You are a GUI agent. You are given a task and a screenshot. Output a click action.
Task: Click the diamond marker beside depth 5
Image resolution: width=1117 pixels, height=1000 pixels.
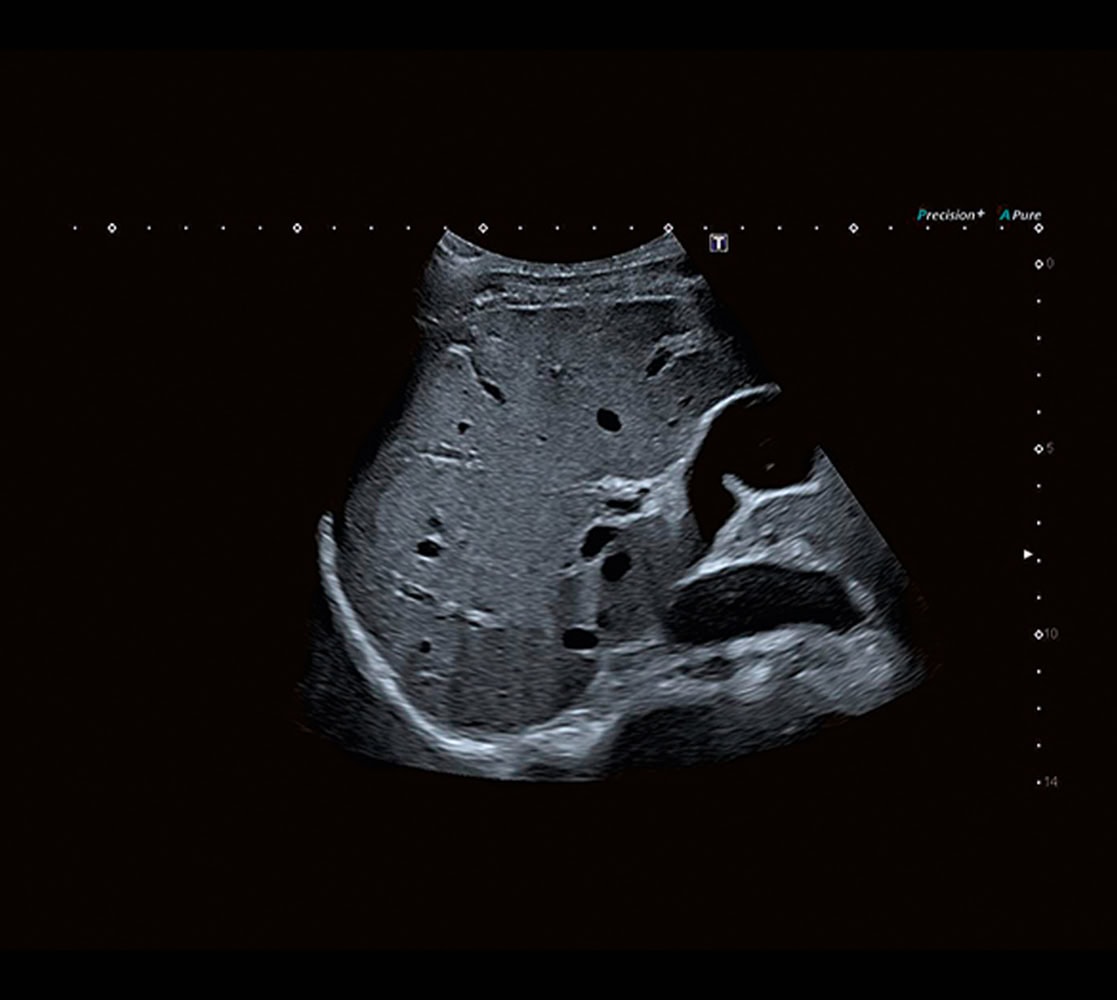coord(1038,448)
